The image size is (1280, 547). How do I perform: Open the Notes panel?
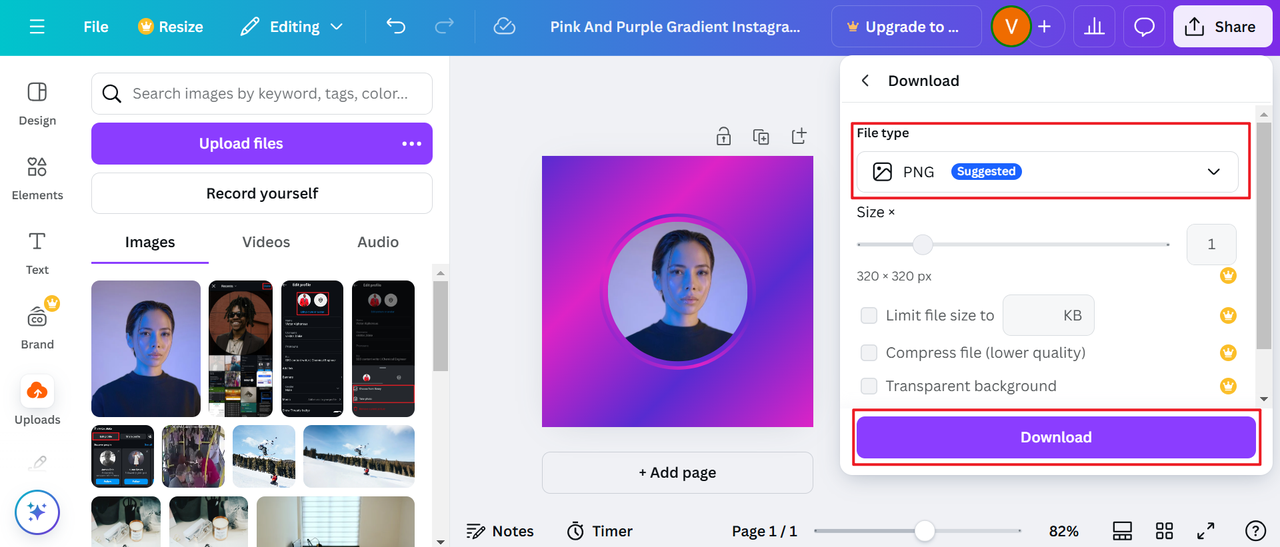point(500,531)
